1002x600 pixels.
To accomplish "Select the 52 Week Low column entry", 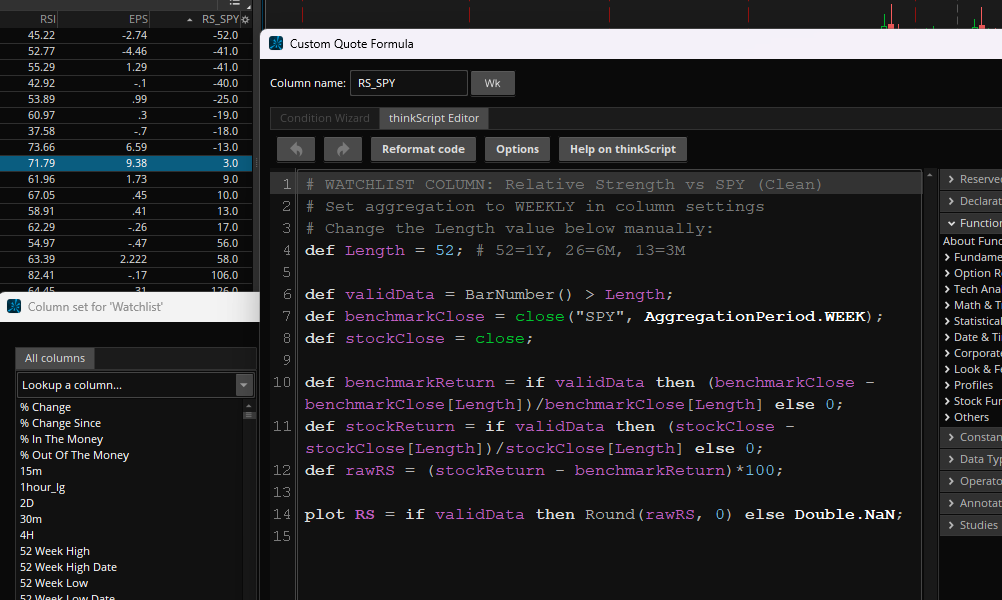I will (54, 583).
